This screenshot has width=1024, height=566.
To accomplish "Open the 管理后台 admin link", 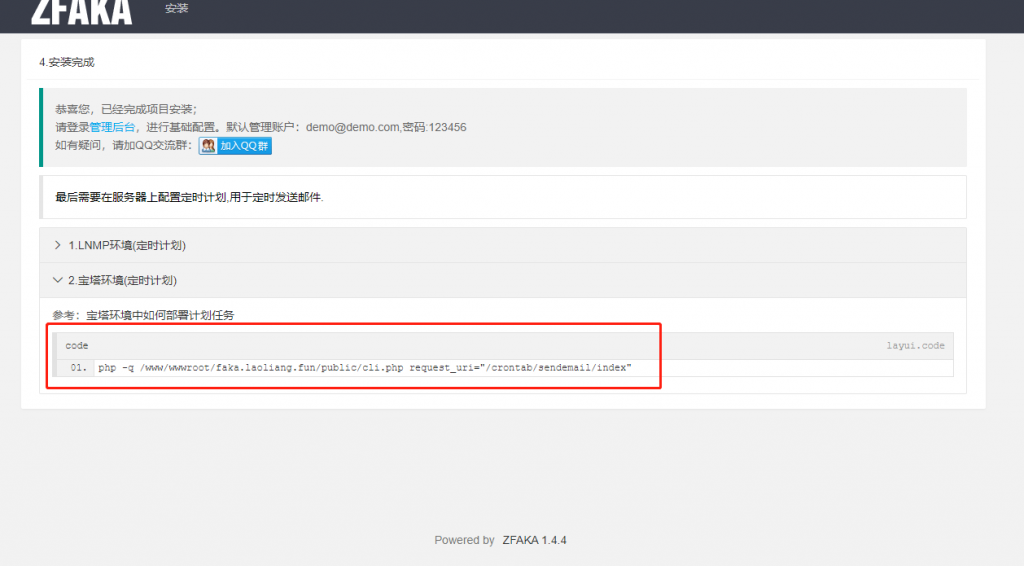I will tap(112, 127).
